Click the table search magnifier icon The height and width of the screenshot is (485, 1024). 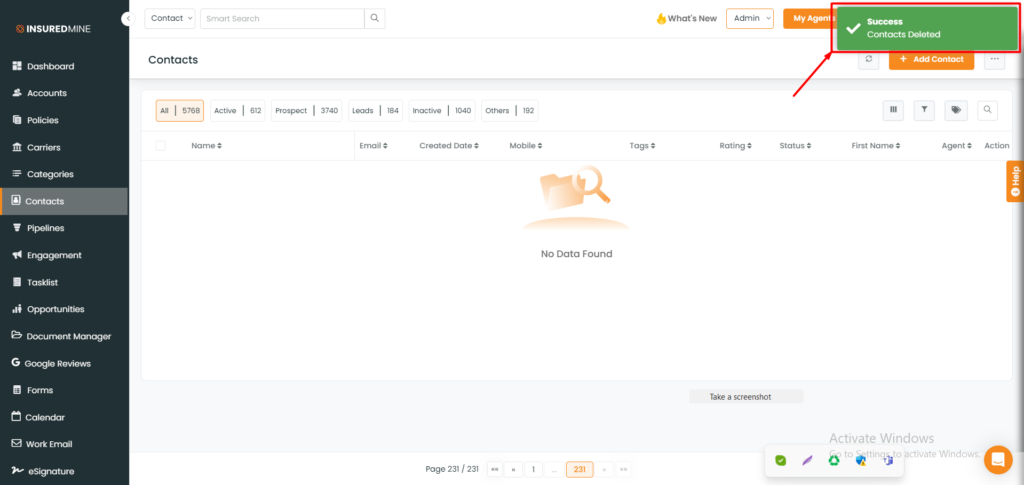987,110
